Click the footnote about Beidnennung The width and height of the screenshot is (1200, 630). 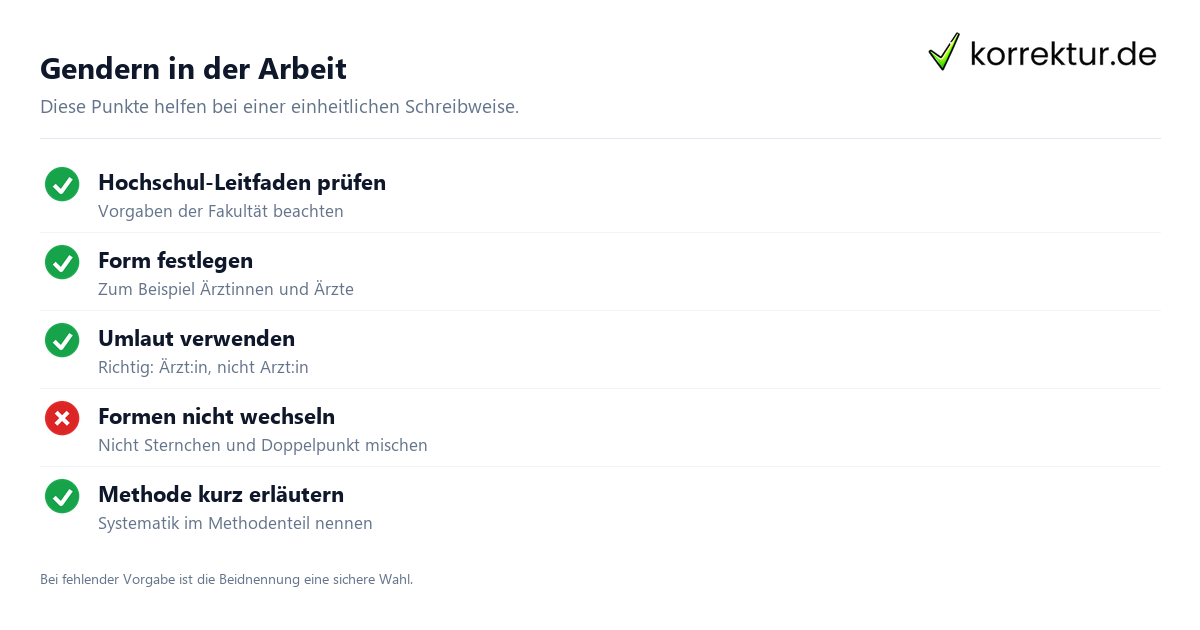[x=226, y=580]
